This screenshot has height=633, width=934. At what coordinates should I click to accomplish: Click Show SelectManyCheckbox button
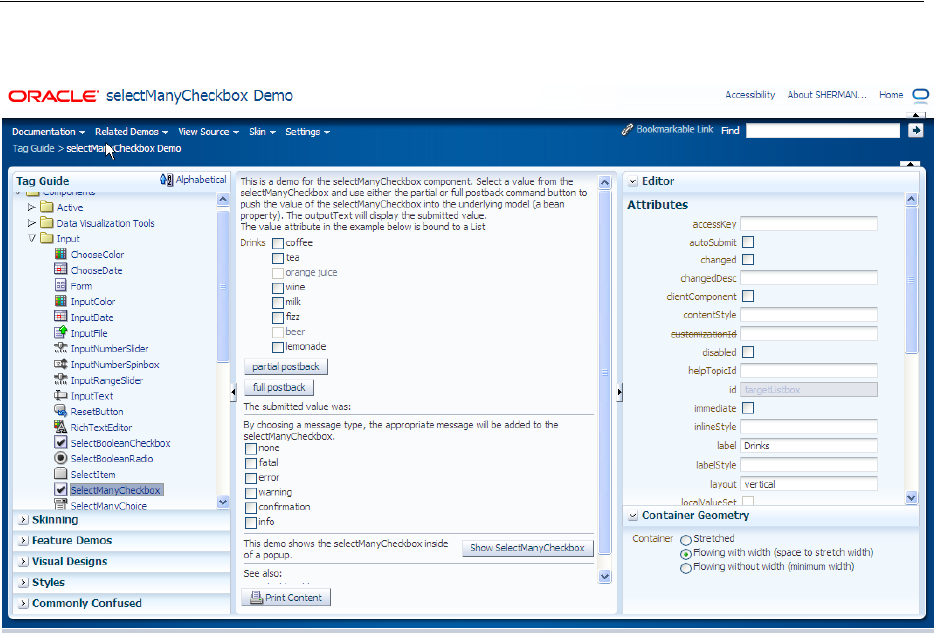[x=527, y=548]
